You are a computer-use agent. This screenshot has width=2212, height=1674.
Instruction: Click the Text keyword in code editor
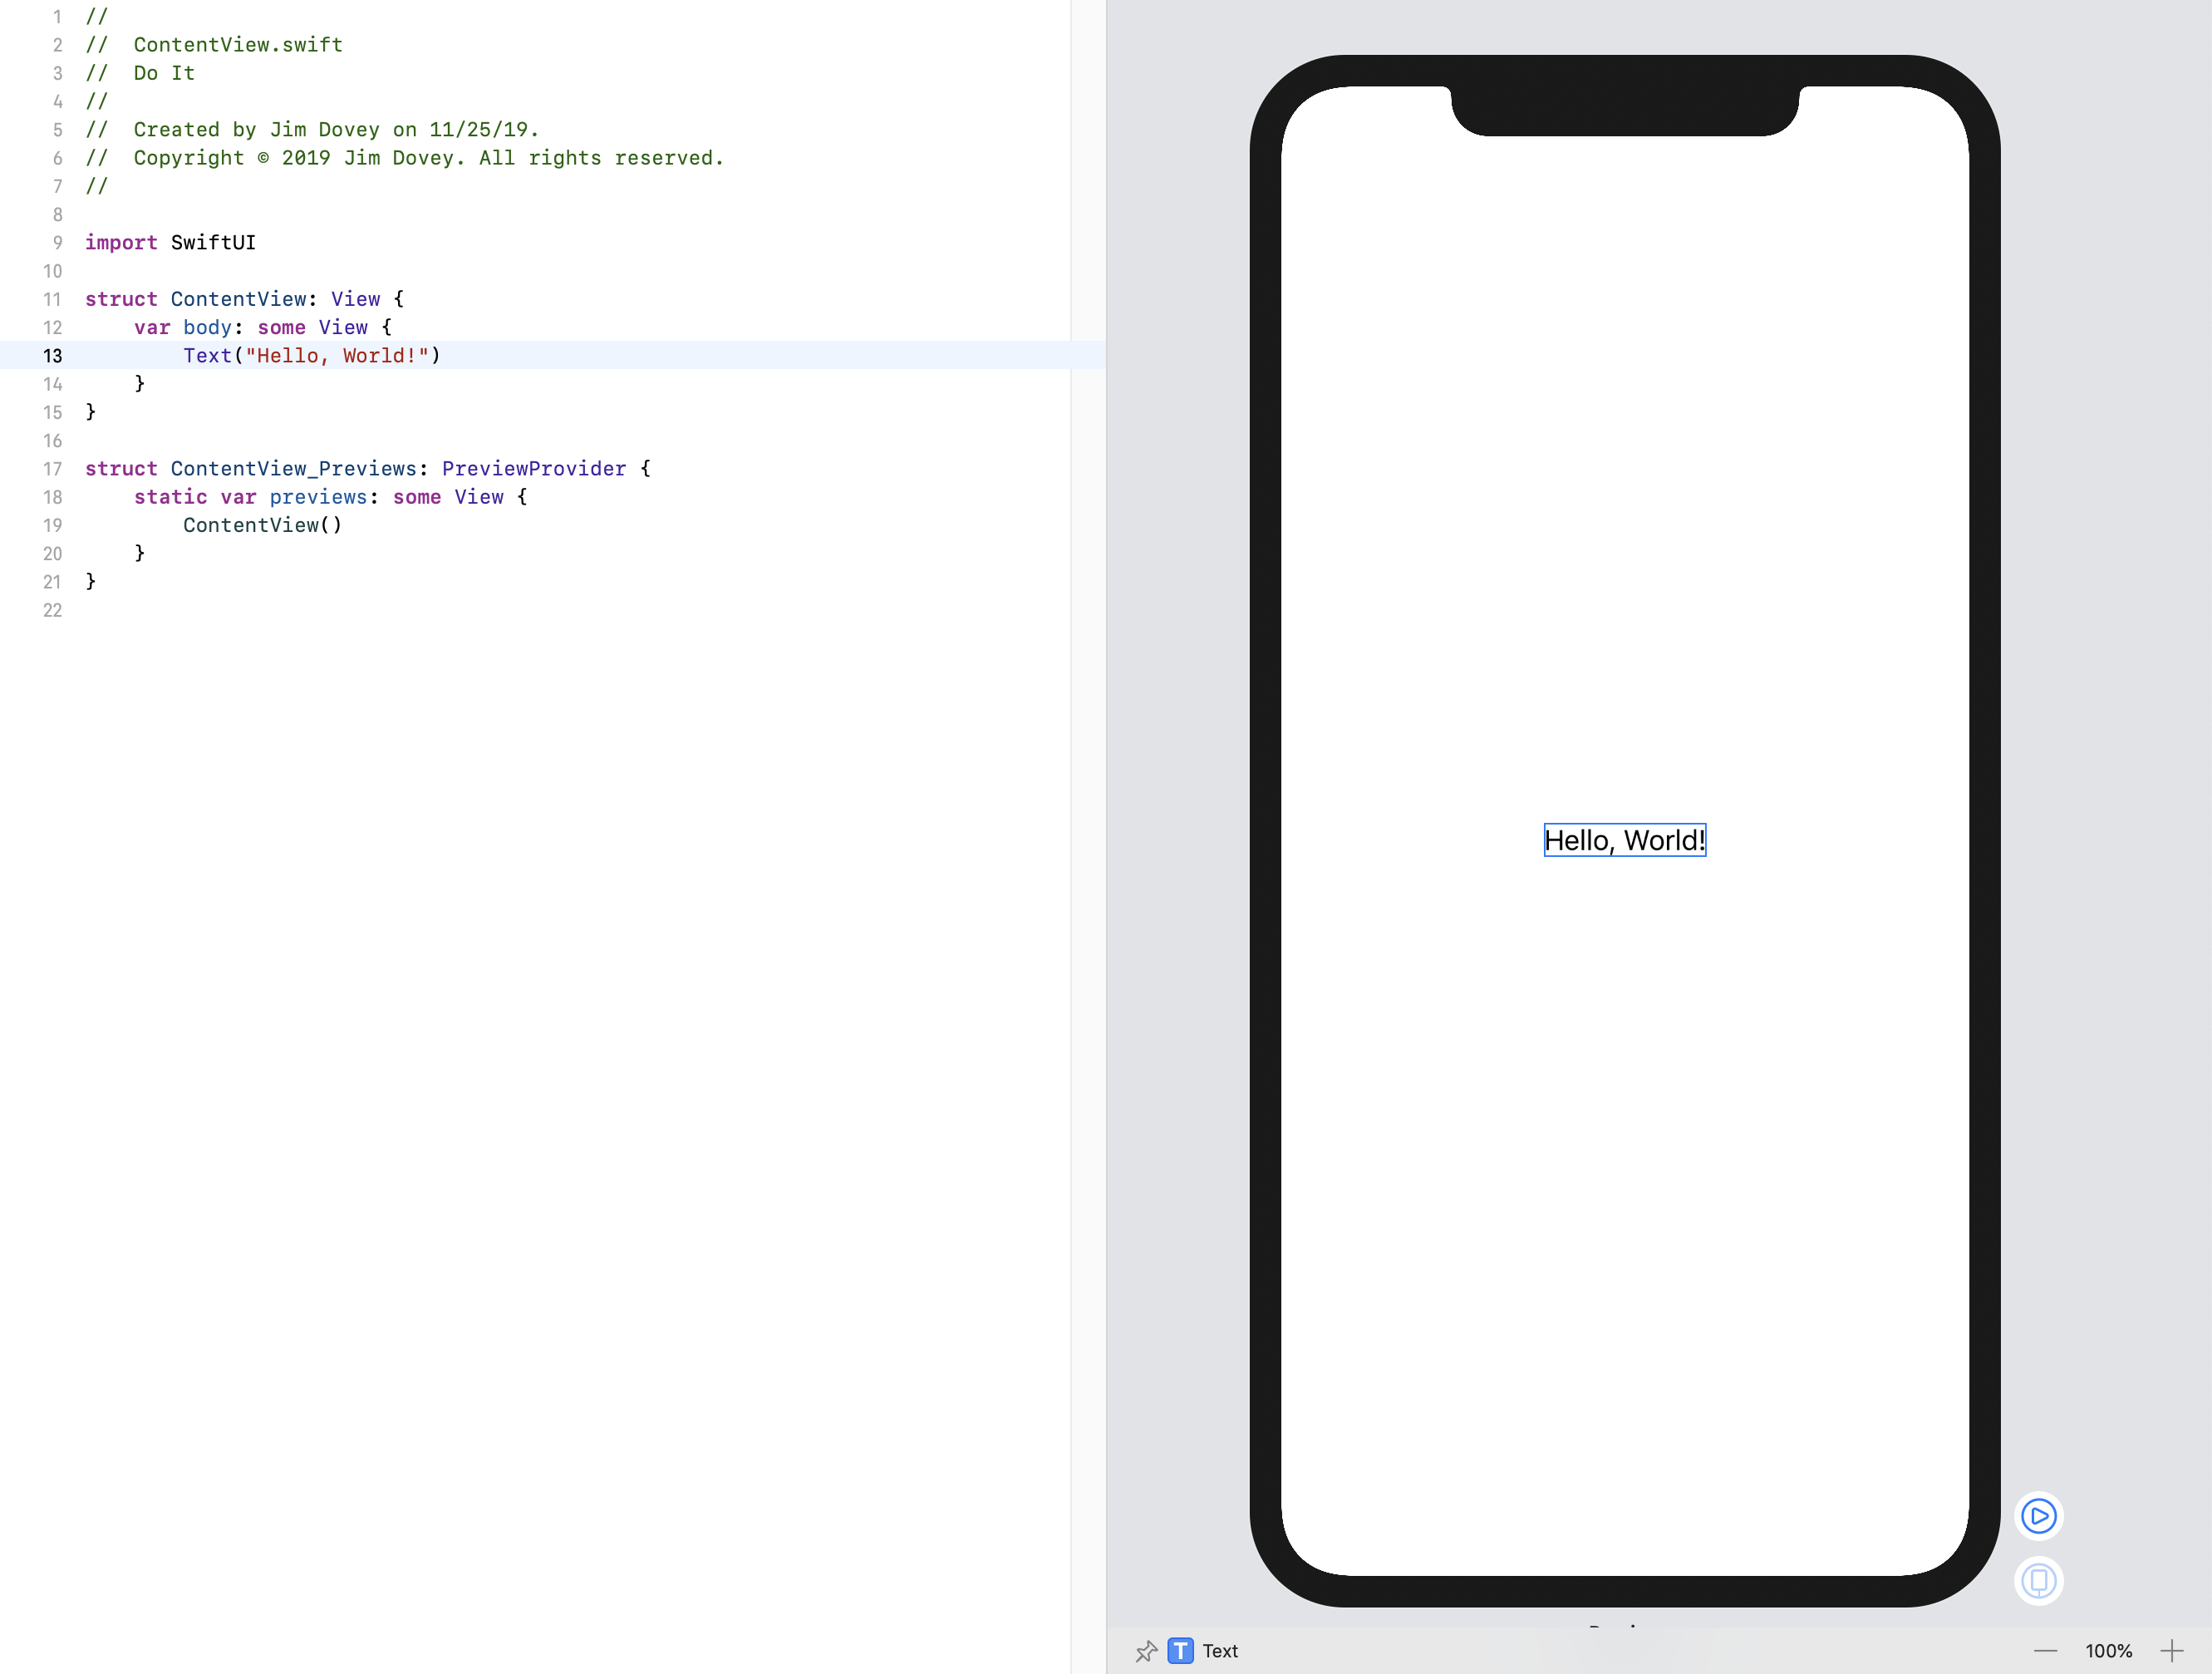[x=207, y=356]
